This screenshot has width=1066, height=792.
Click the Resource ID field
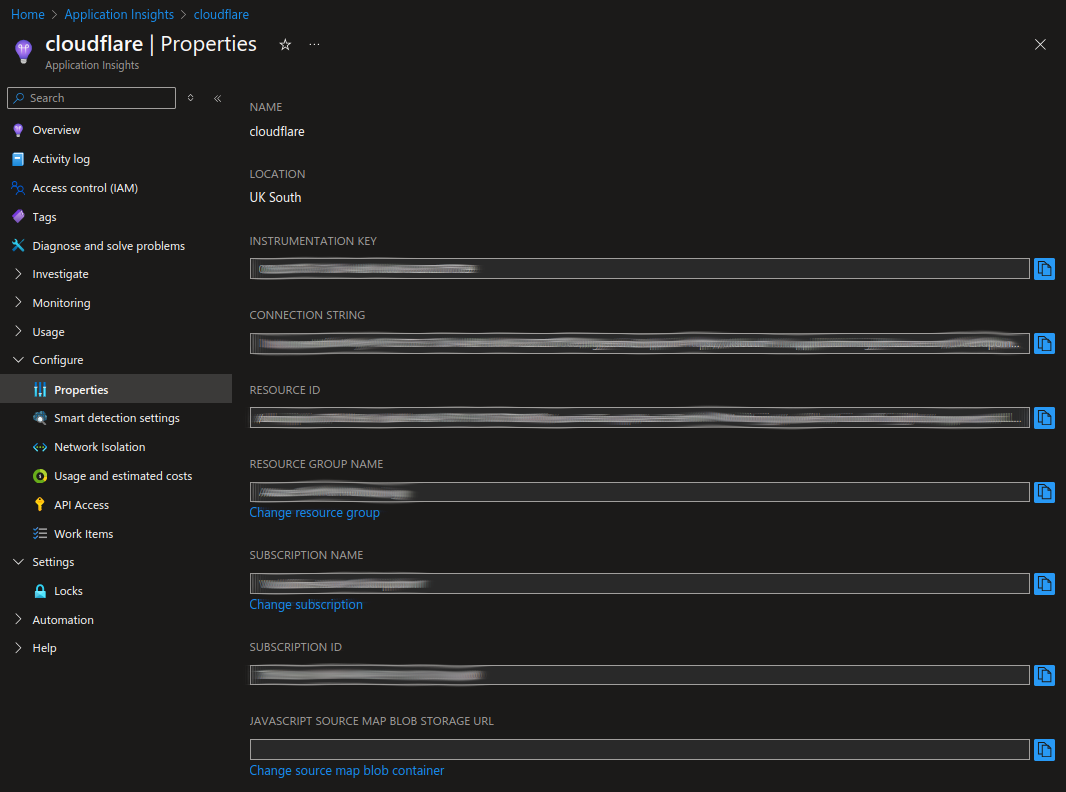click(639, 417)
